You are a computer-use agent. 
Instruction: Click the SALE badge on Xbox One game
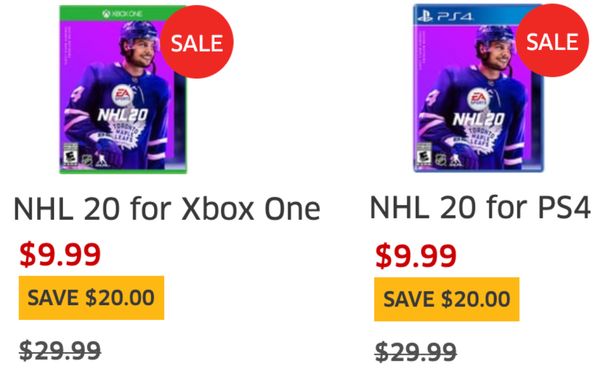tap(197, 42)
